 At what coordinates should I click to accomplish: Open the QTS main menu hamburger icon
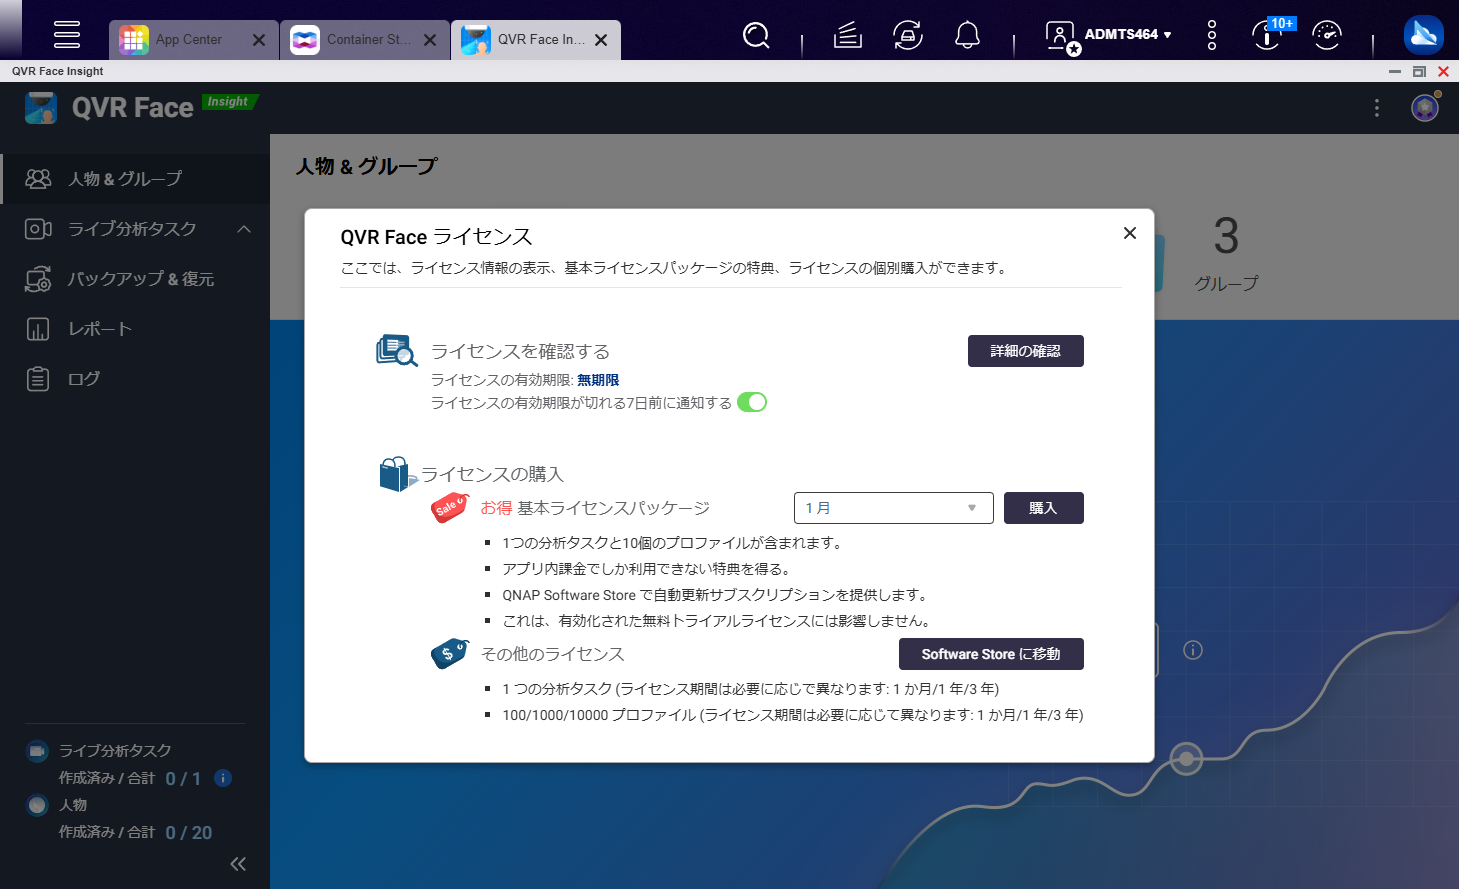point(67,34)
